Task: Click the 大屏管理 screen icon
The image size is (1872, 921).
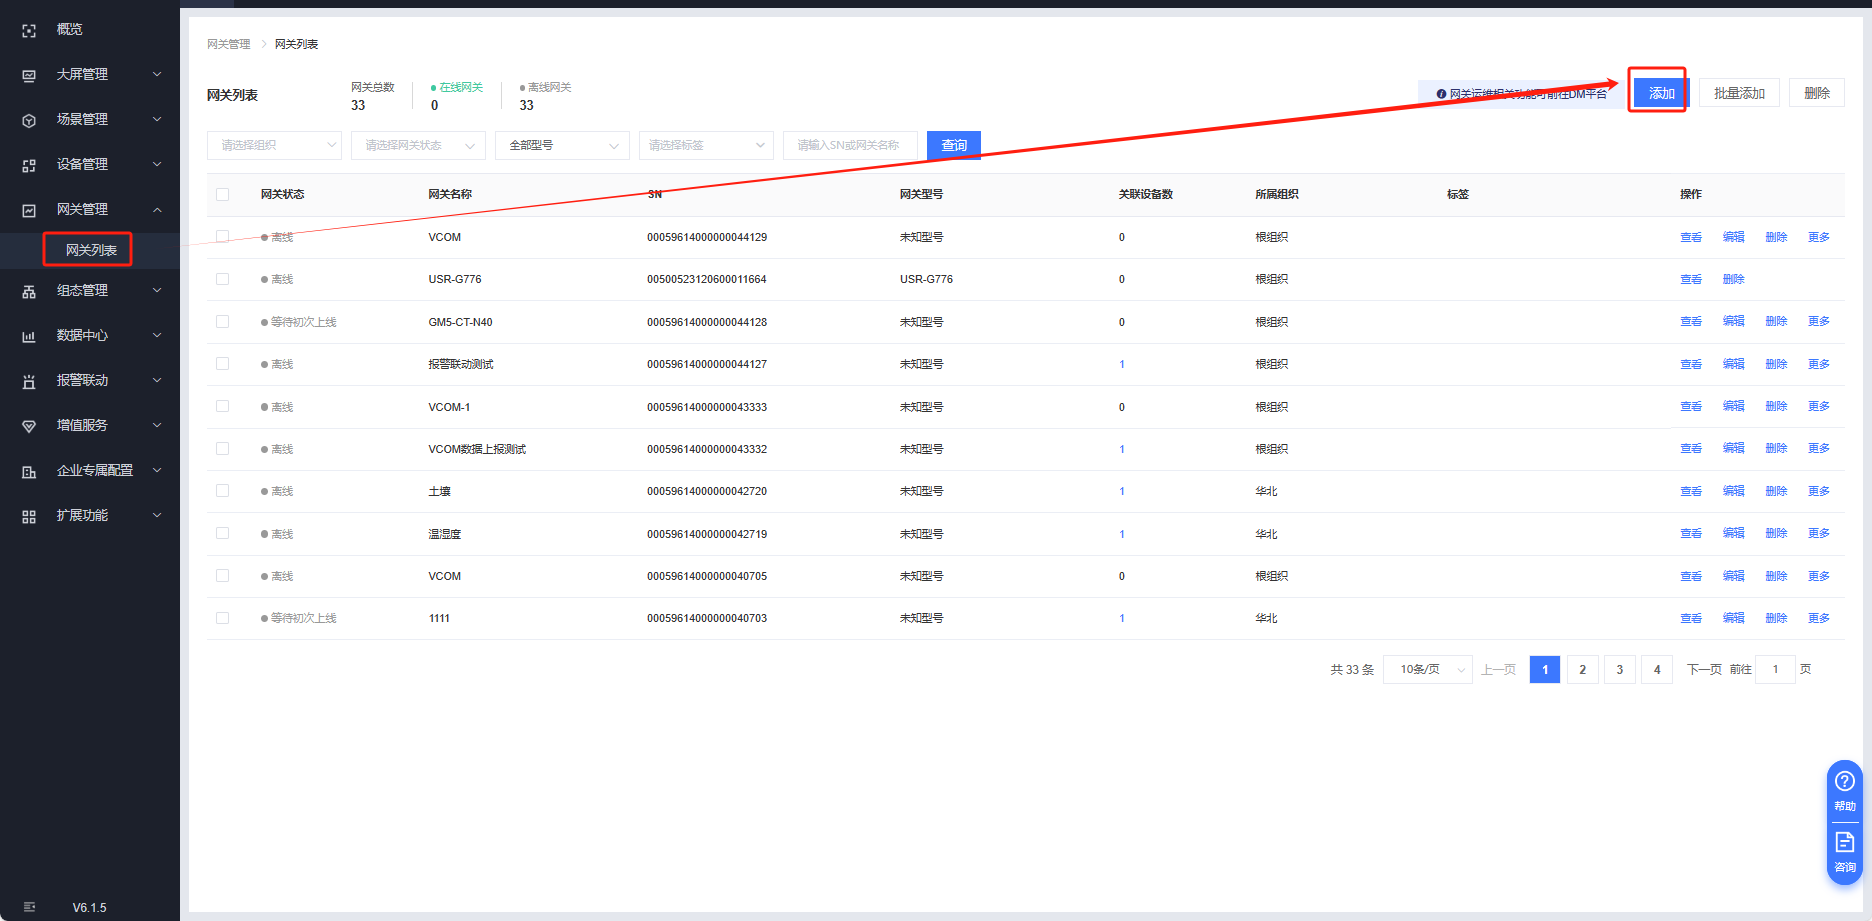Action: 29,75
